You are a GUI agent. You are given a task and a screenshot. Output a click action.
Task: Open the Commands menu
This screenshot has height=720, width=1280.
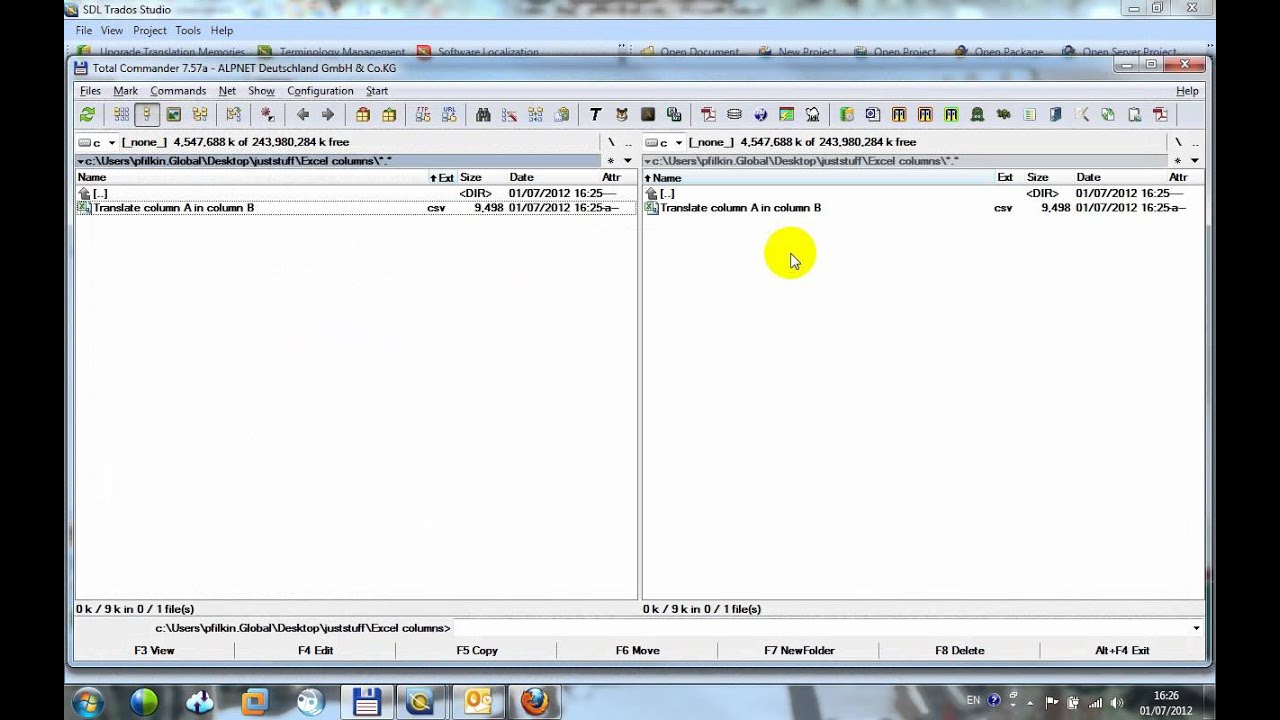(x=178, y=91)
